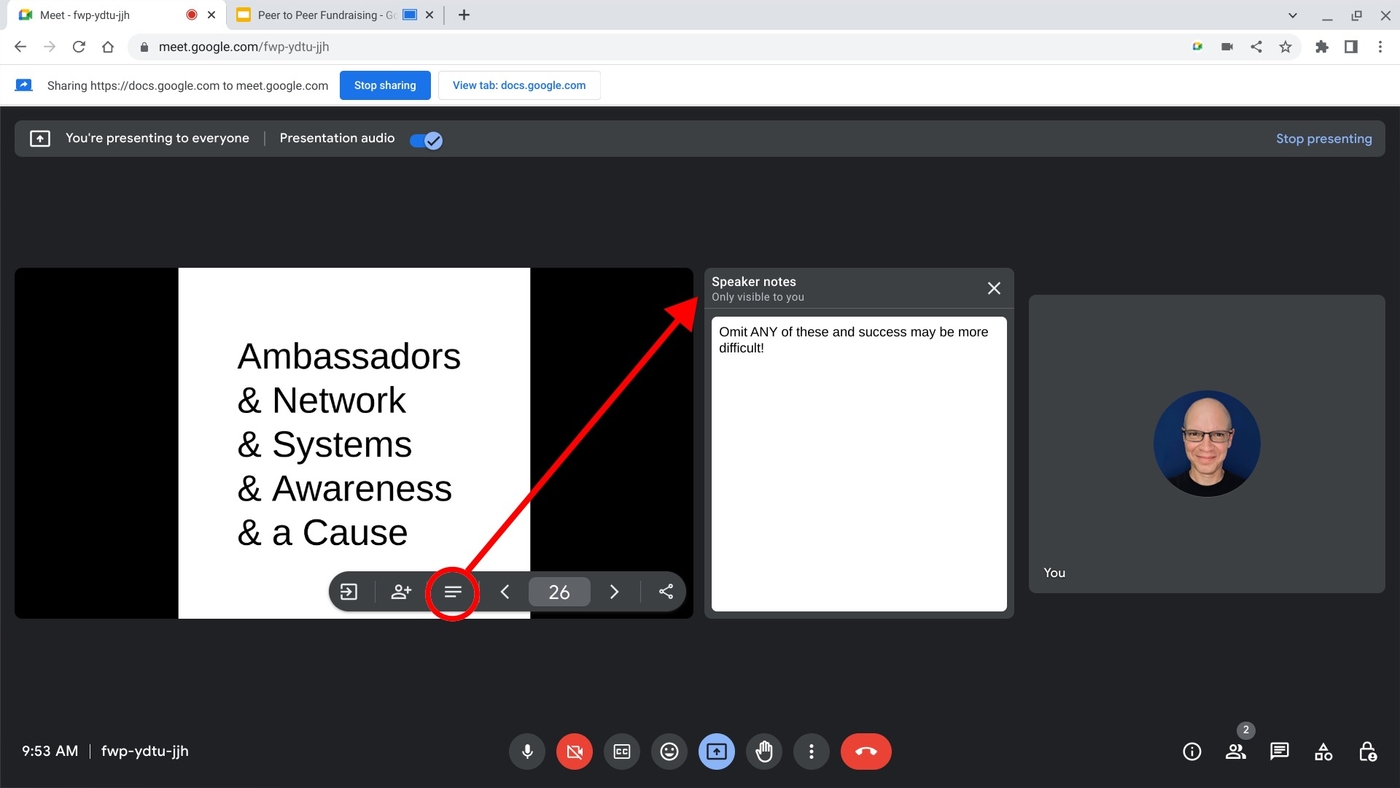The height and width of the screenshot is (788, 1400).
Task: Show the participants list
Action: pos(1236,751)
